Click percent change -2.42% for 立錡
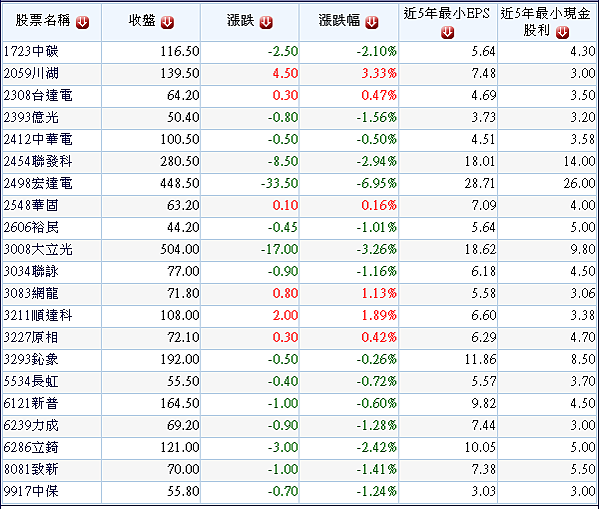 pos(377,447)
